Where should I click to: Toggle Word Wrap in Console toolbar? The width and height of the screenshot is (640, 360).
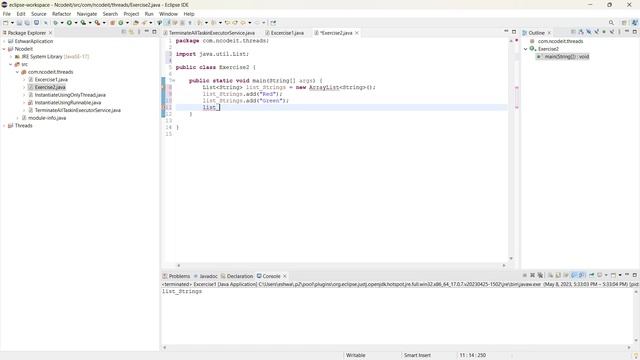565,275
